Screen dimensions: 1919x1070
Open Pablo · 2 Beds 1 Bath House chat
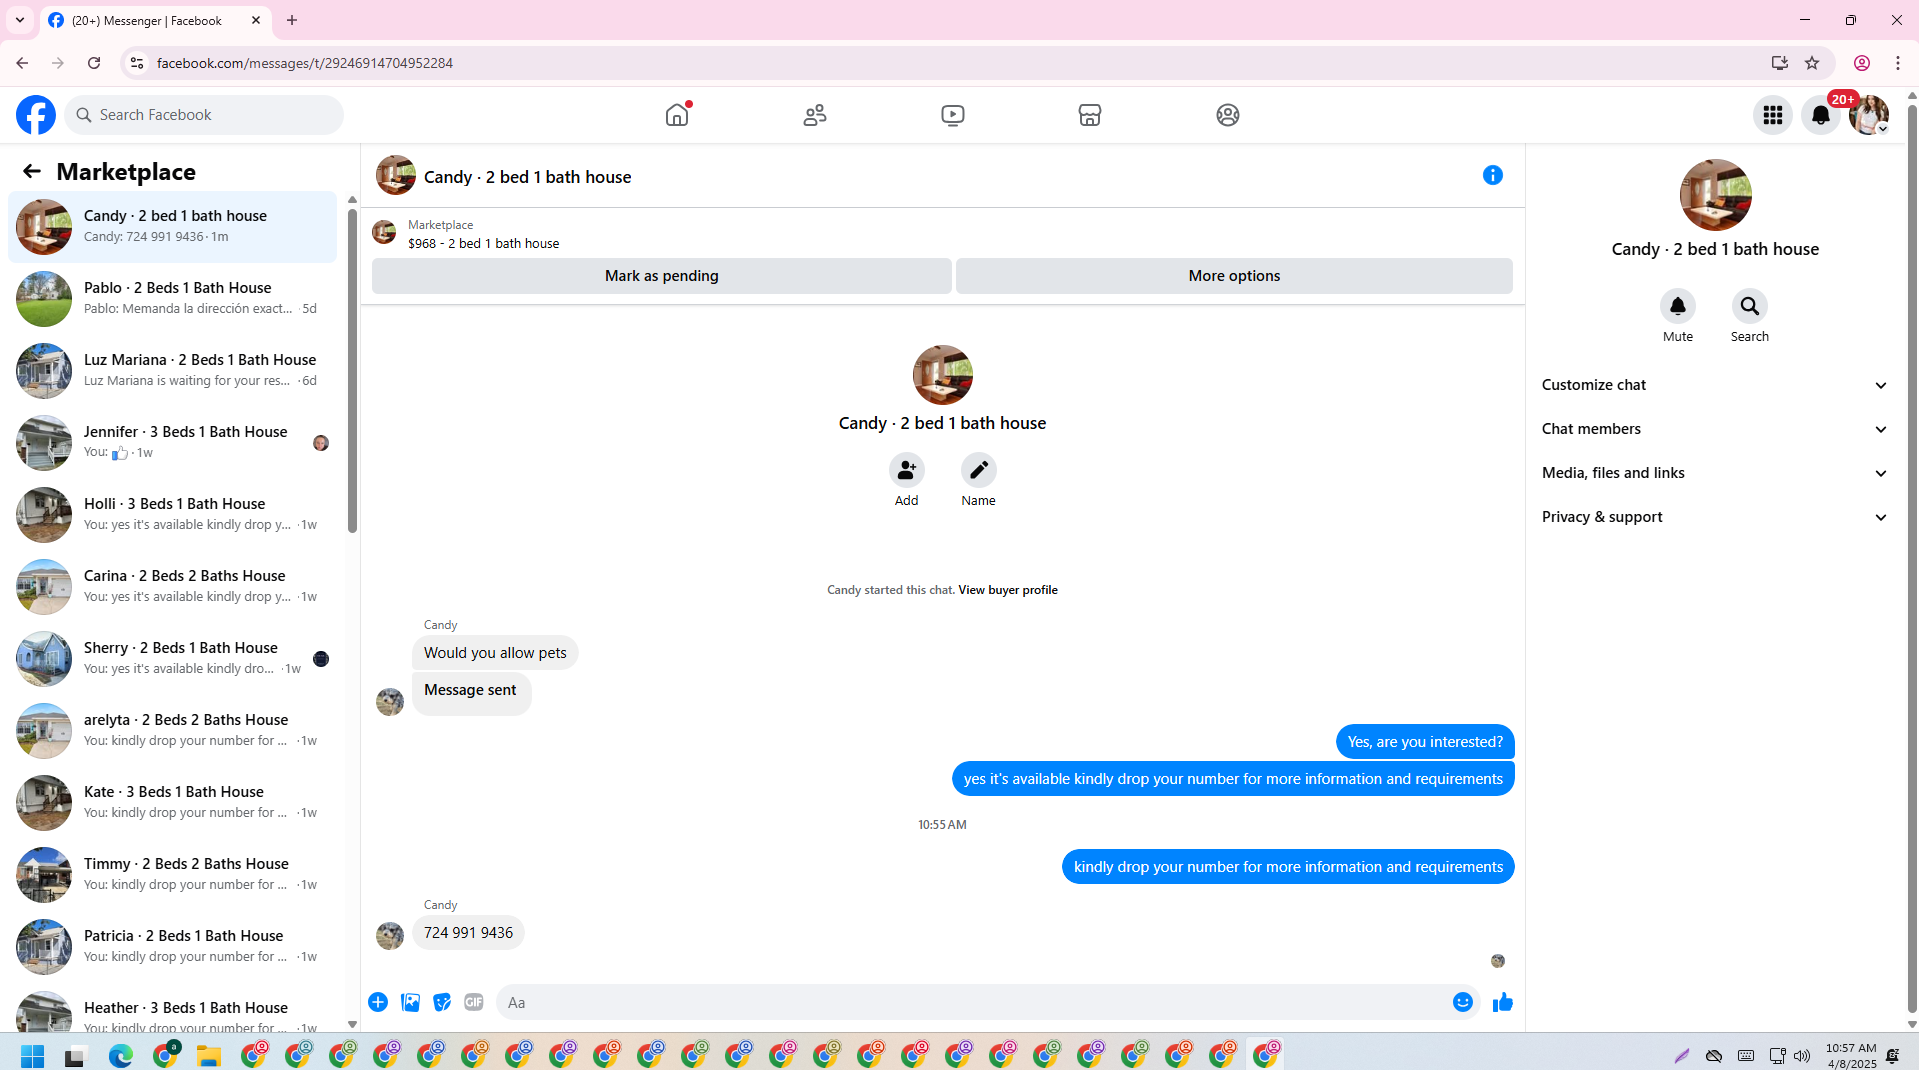[x=173, y=299]
